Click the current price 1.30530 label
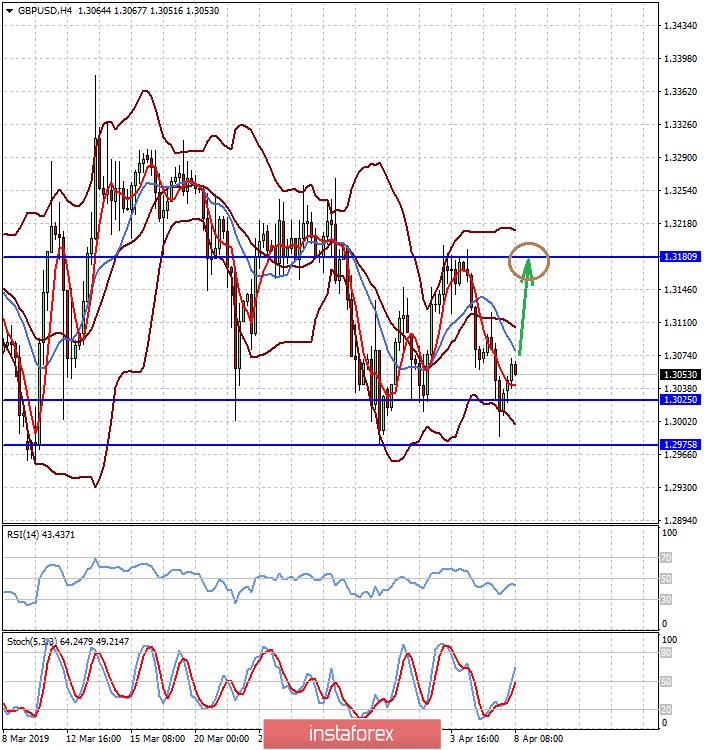This screenshot has width=704, height=750. point(680,375)
